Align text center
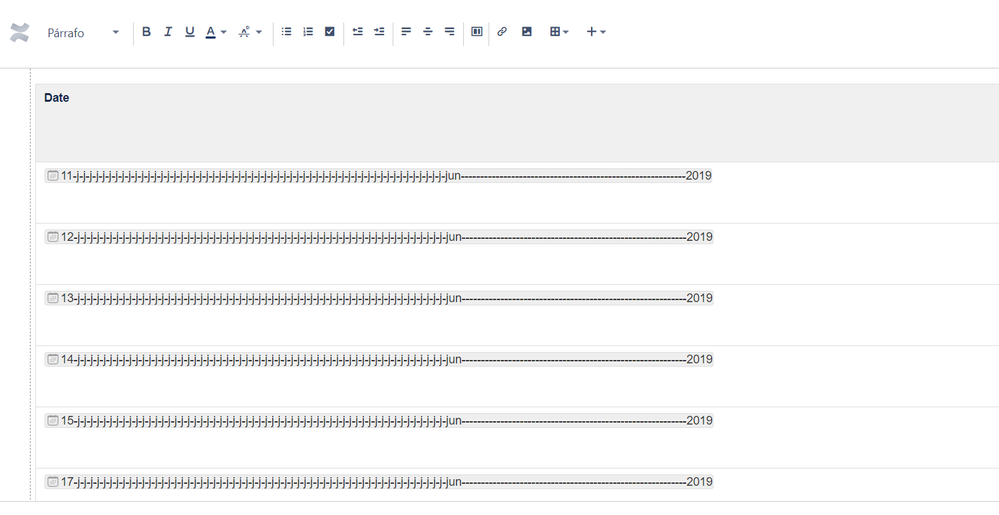 [428, 31]
